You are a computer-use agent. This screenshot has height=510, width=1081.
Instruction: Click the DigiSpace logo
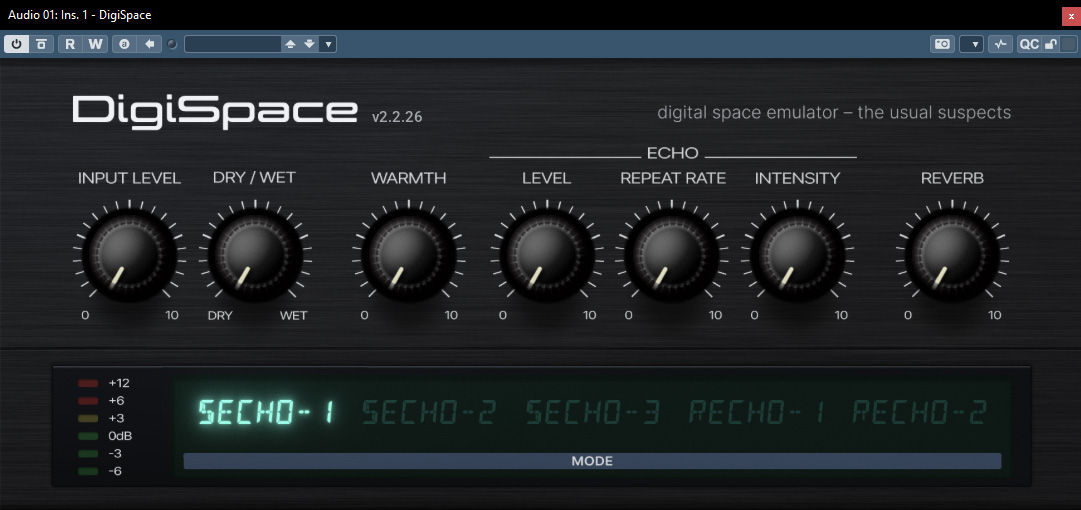click(x=215, y=112)
